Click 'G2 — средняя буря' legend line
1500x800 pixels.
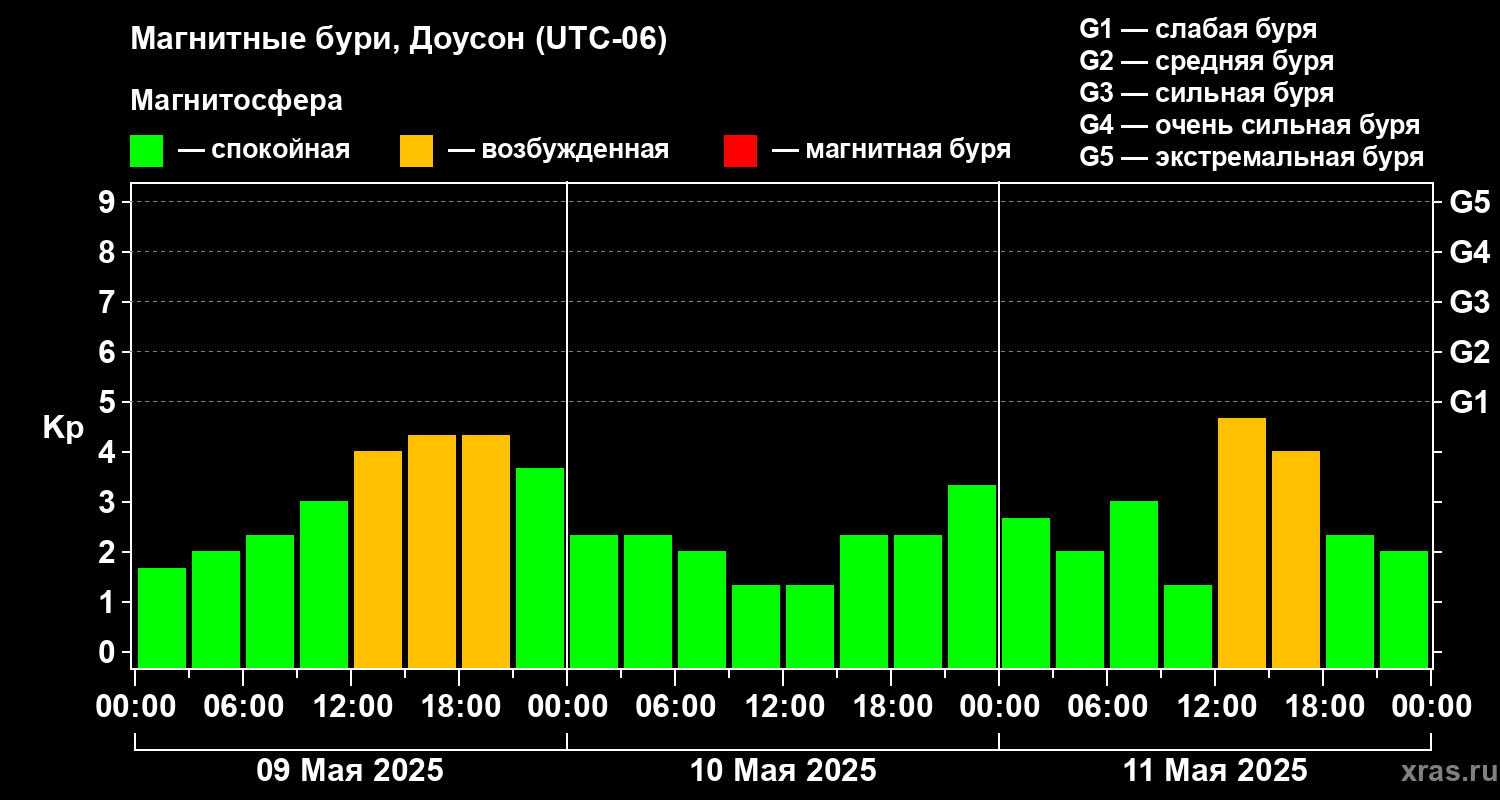point(1206,61)
